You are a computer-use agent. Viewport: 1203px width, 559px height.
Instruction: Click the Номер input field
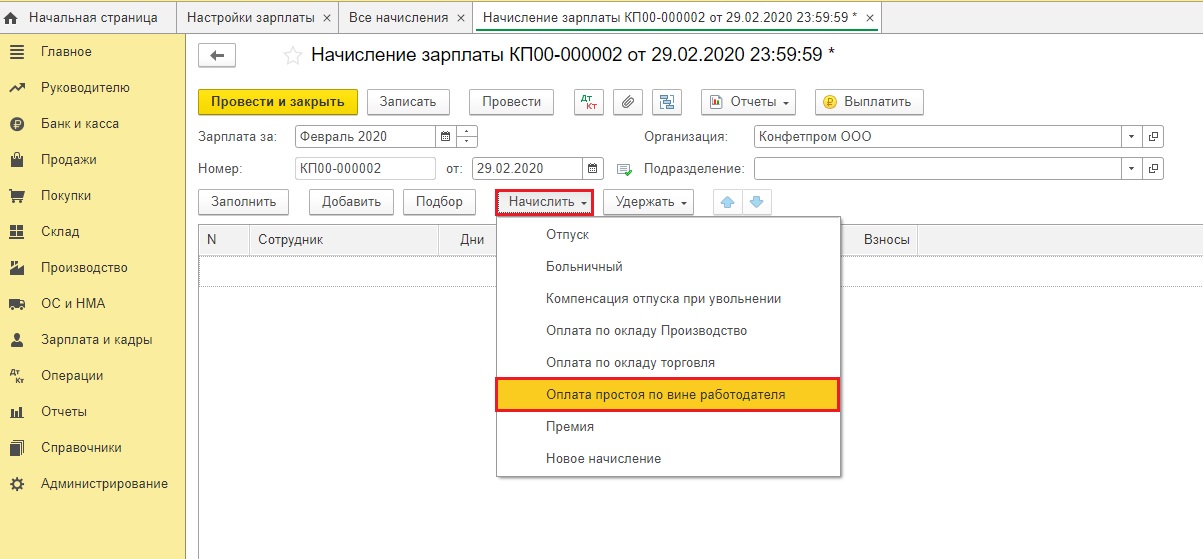(365, 168)
